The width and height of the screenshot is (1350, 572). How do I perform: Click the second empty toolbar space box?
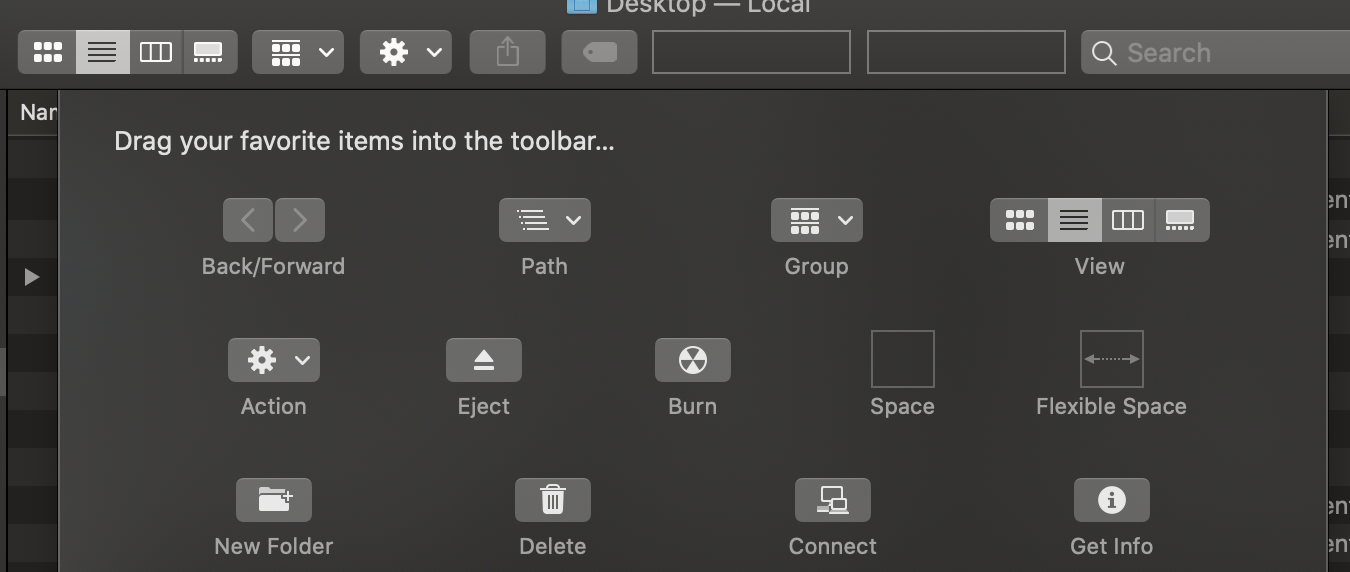[966, 52]
